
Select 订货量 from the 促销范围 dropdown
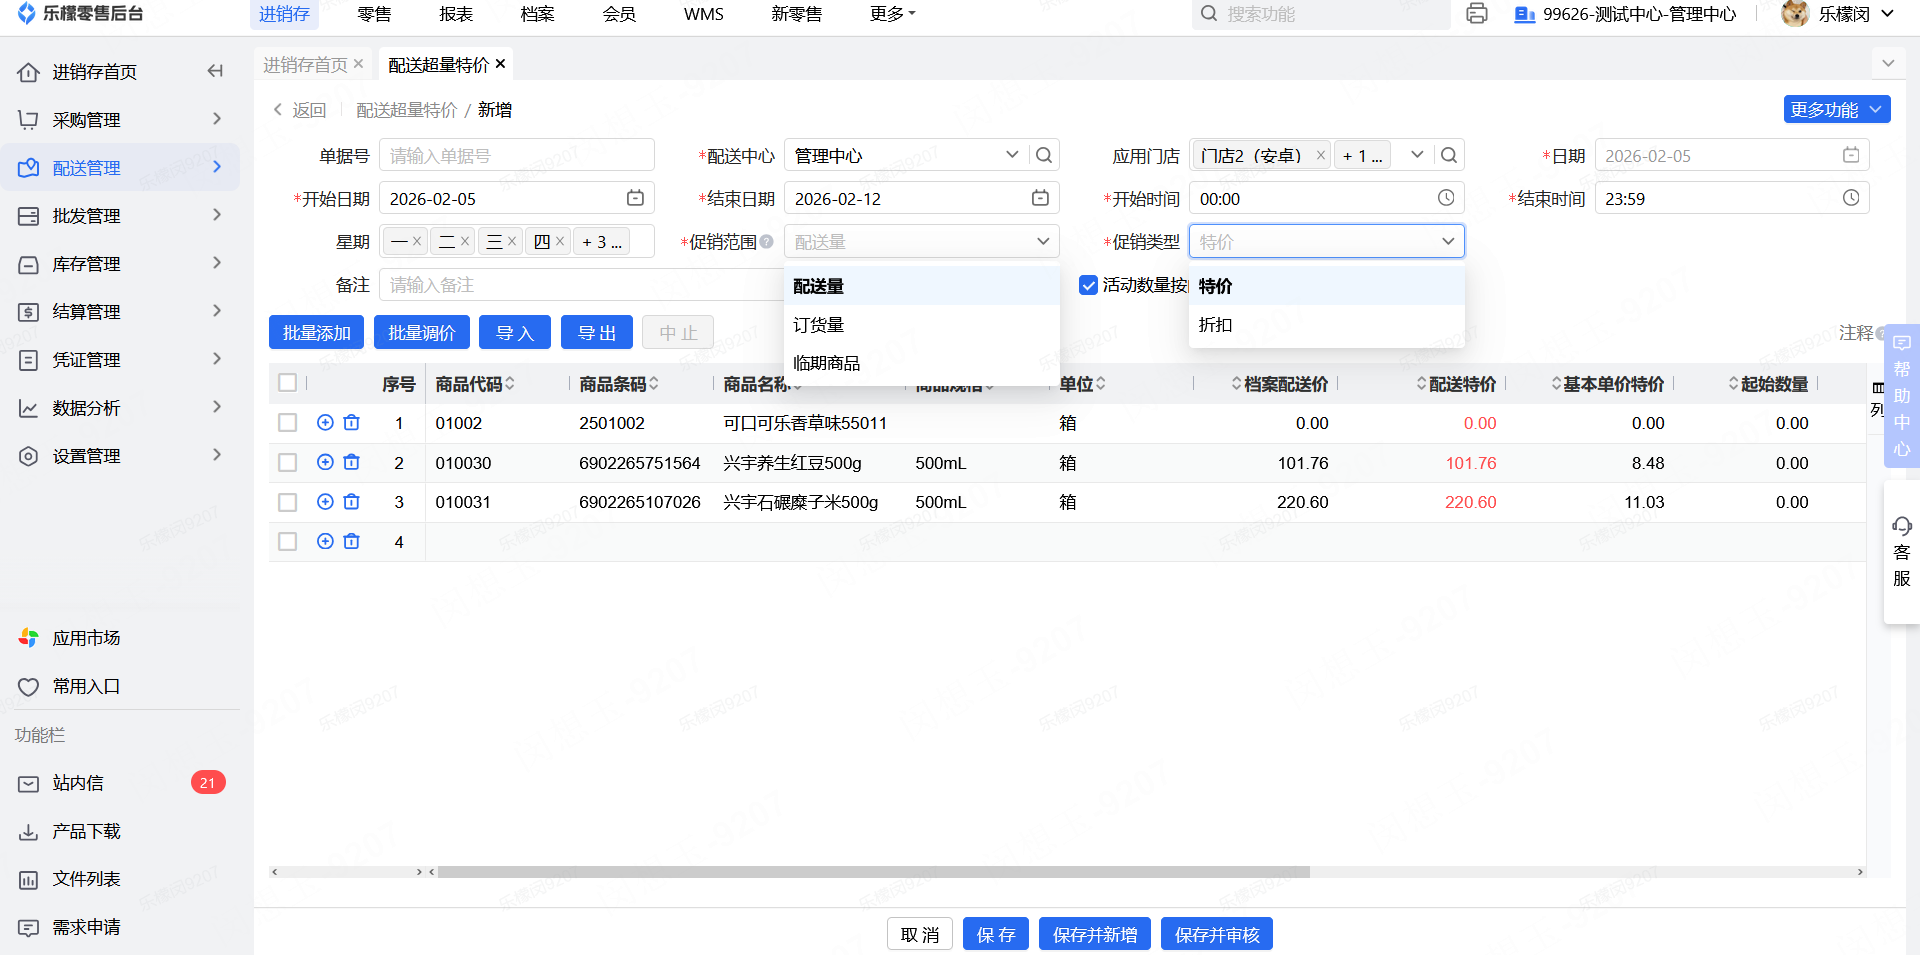pyautogui.click(x=819, y=325)
